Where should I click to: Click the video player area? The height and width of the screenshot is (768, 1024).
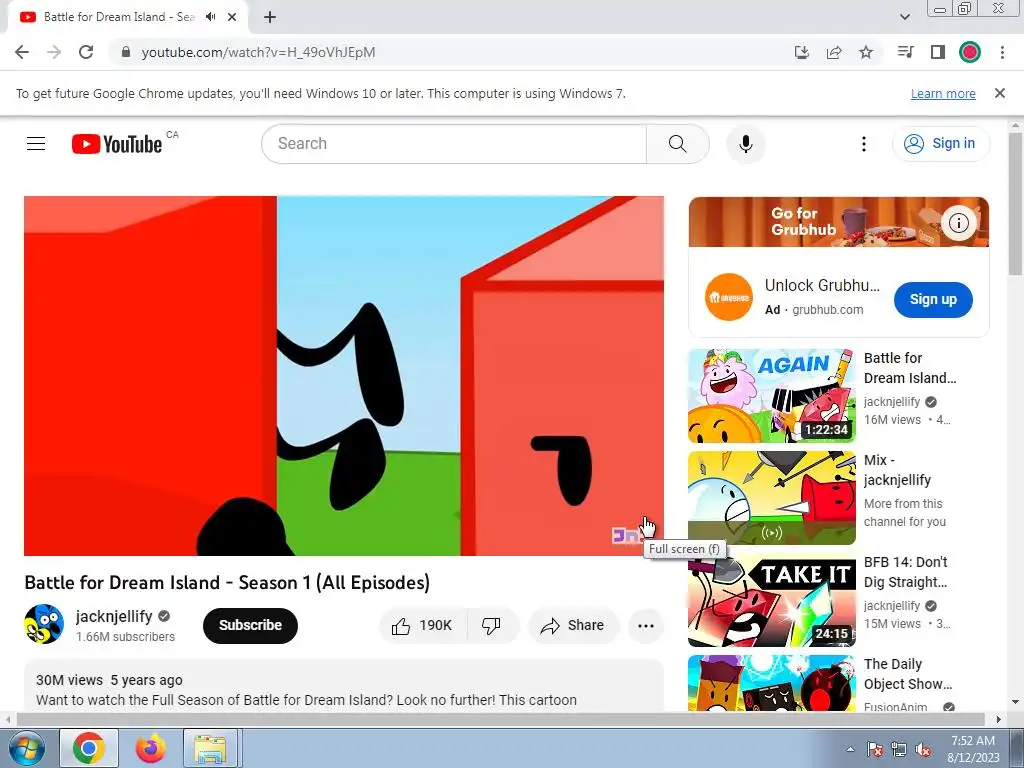tap(344, 376)
